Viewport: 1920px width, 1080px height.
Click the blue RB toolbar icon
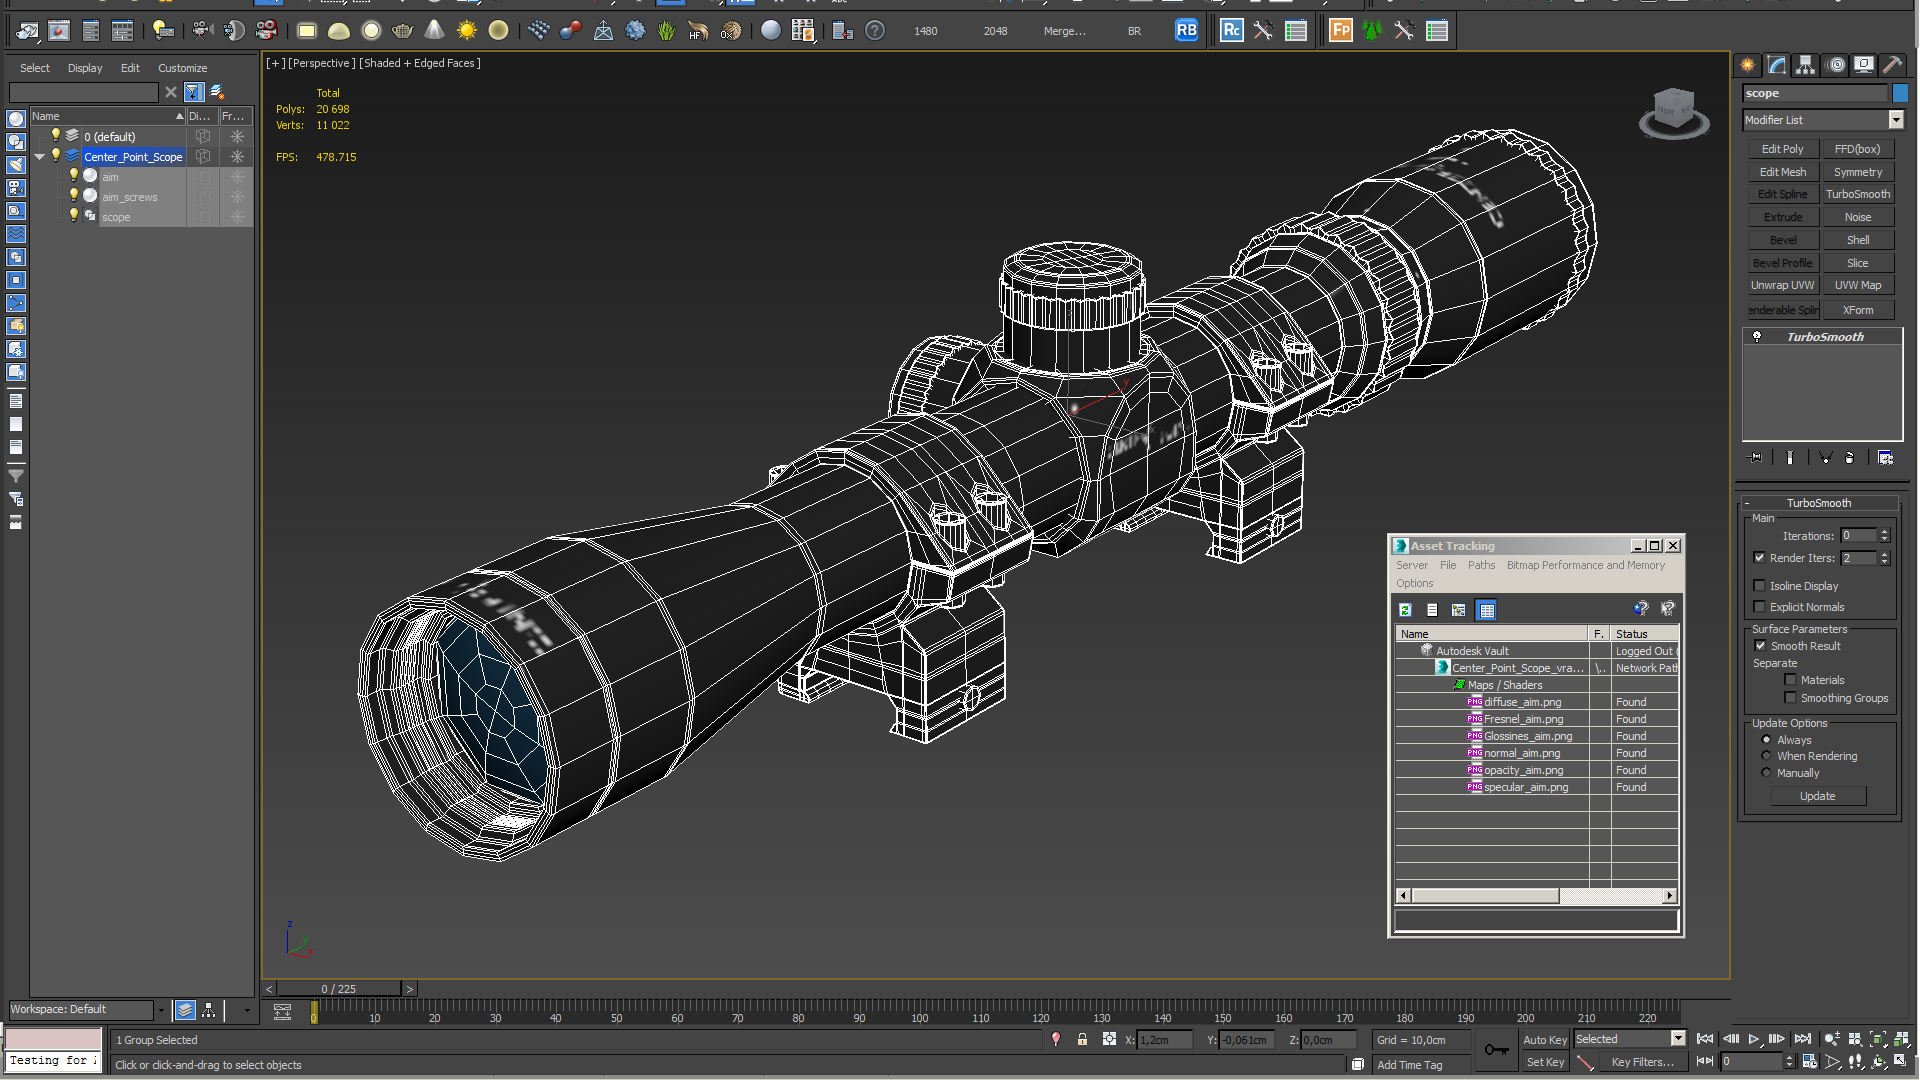point(1186,30)
